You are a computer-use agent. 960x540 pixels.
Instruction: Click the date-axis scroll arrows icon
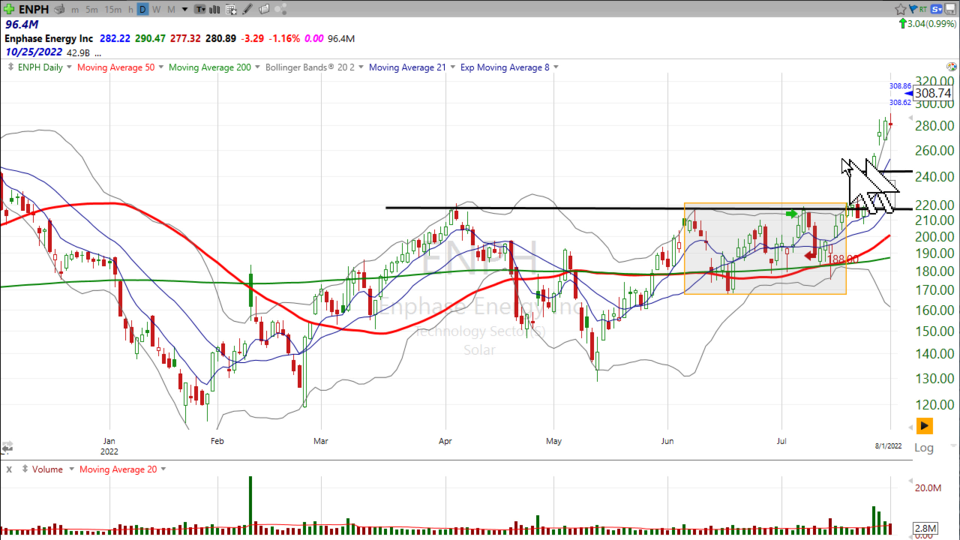7,448
